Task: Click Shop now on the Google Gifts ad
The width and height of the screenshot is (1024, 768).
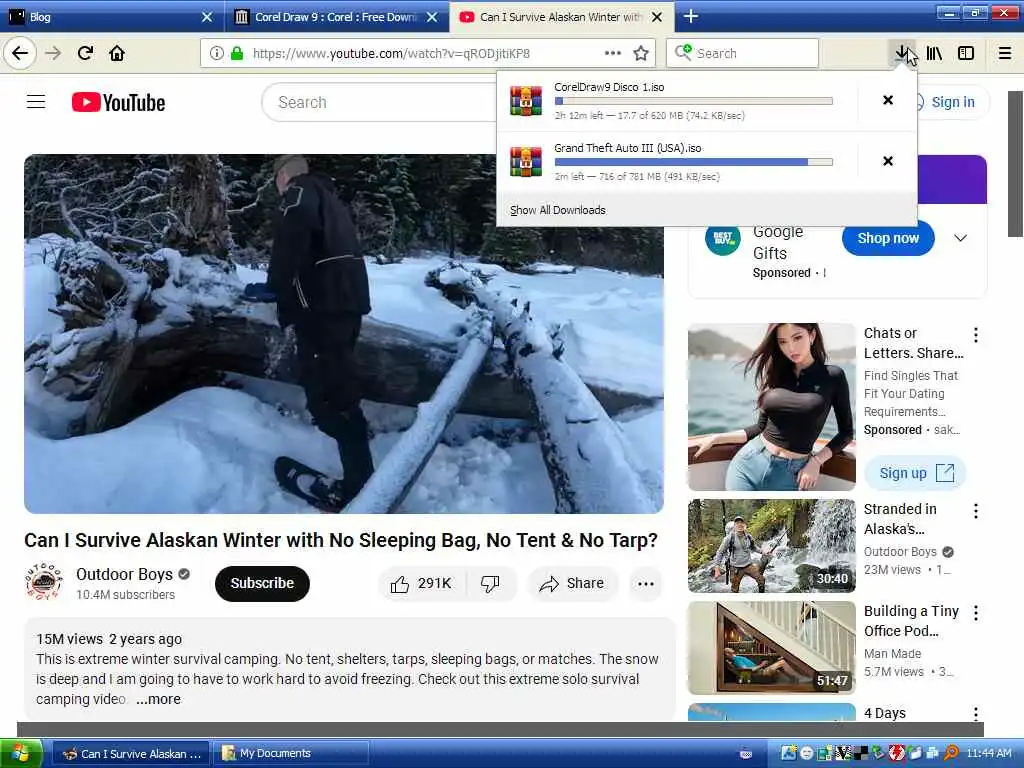Action: pyautogui.click(x=888, y=238)
